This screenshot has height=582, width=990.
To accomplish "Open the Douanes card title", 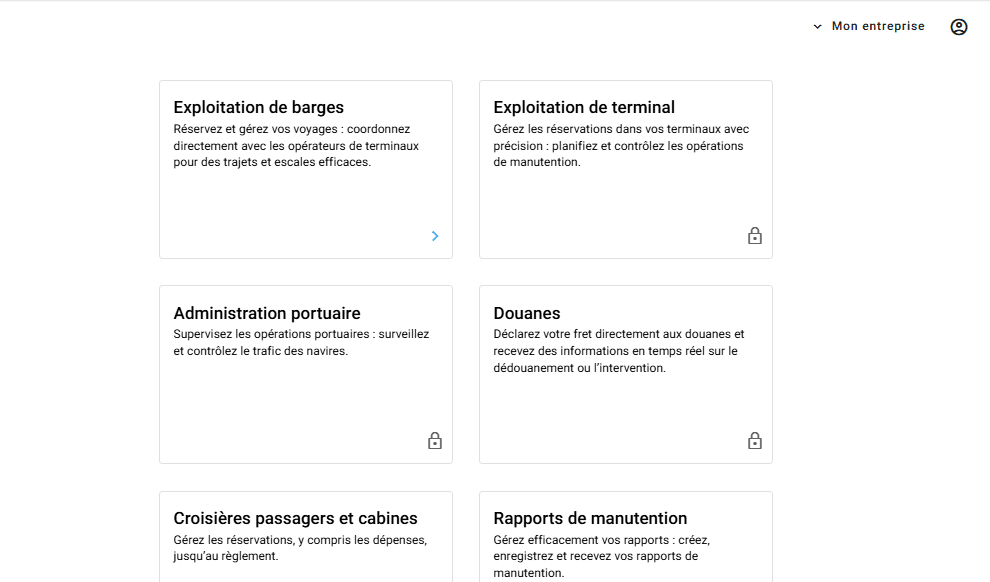I will [x=527, y=313].
